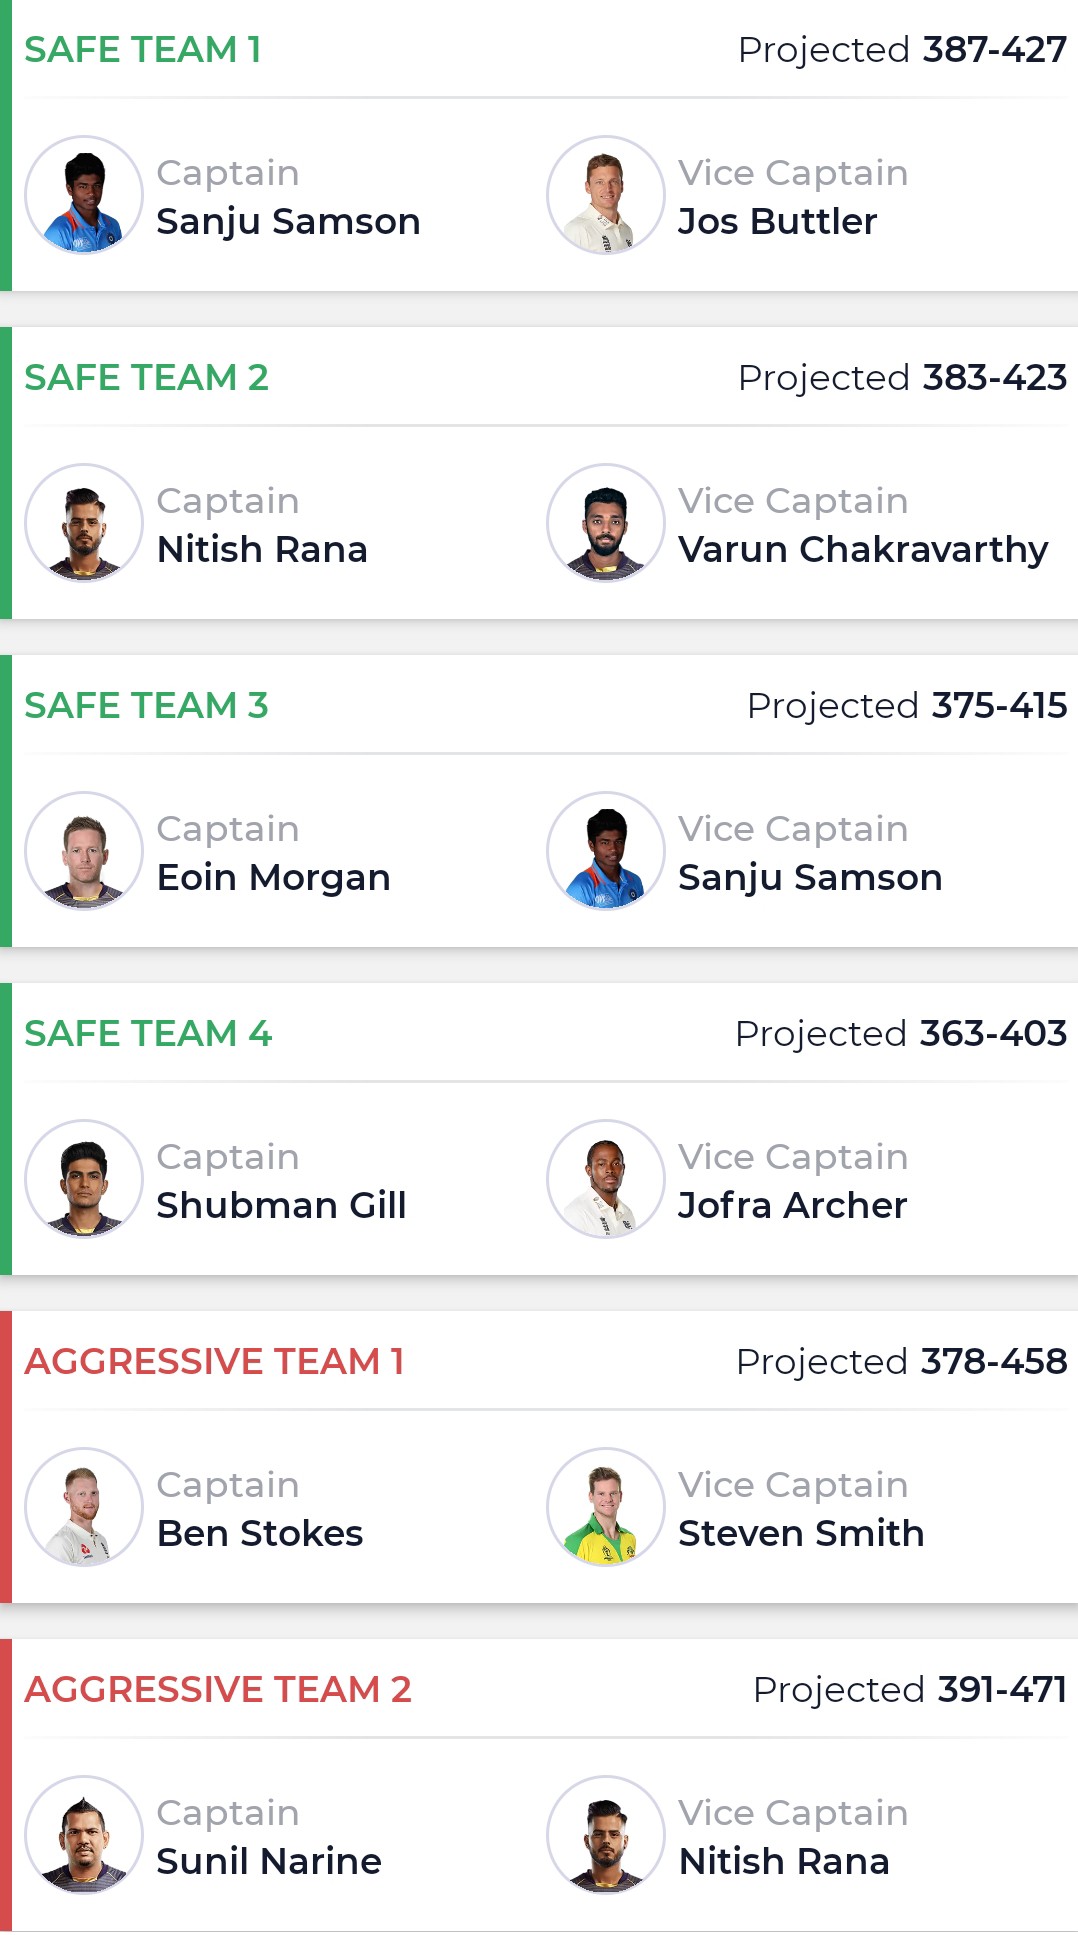Click Projected 378-458 score range
1078x1935 pixels.
coord(902,1362)
